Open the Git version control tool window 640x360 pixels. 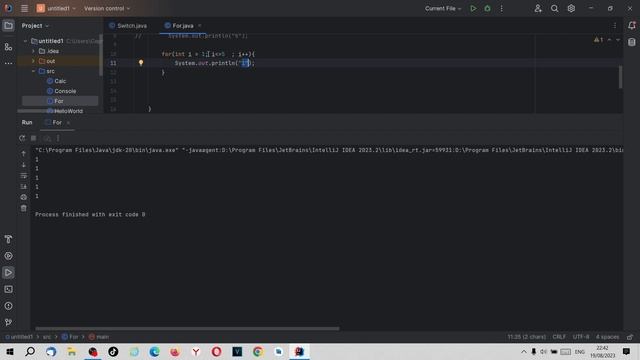click(x=8, y=322)
